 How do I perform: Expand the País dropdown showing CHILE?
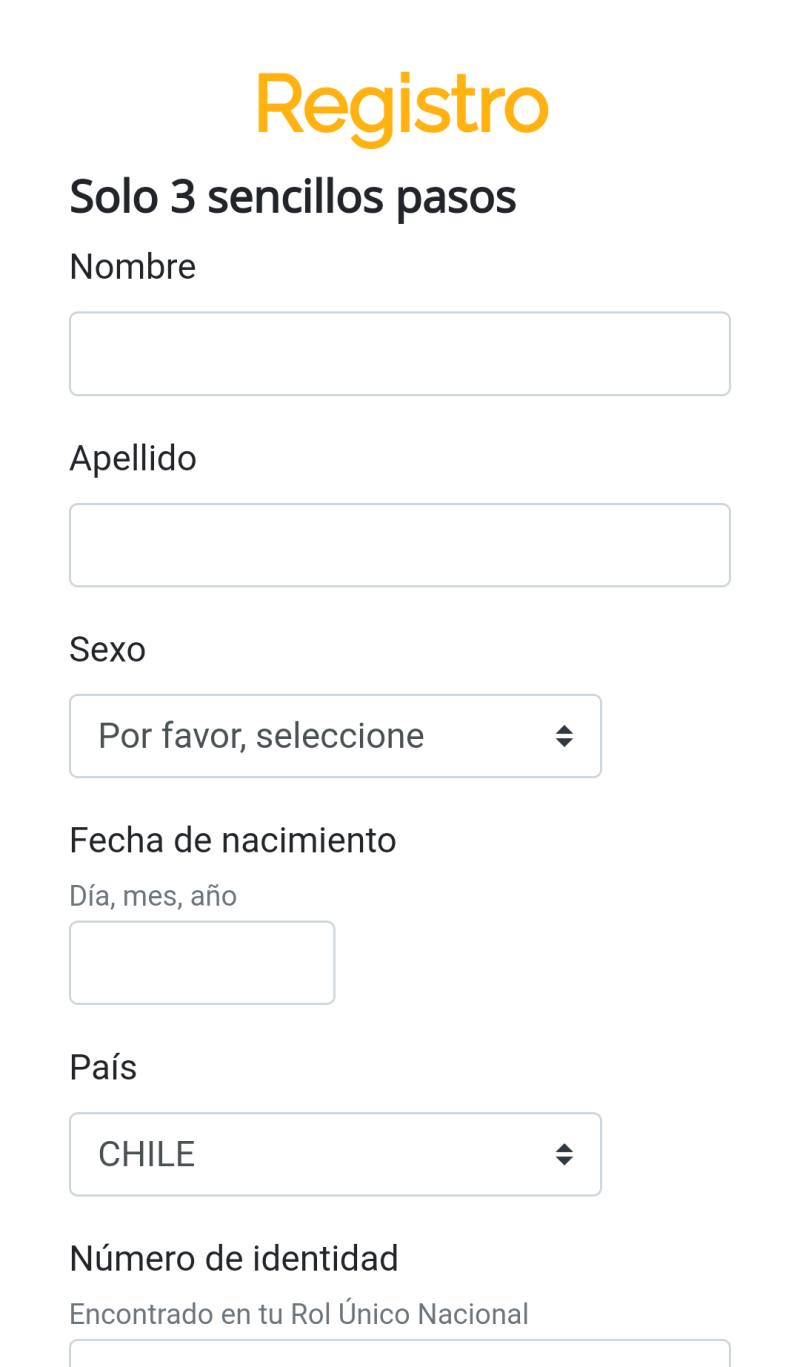coord(335,1154)
